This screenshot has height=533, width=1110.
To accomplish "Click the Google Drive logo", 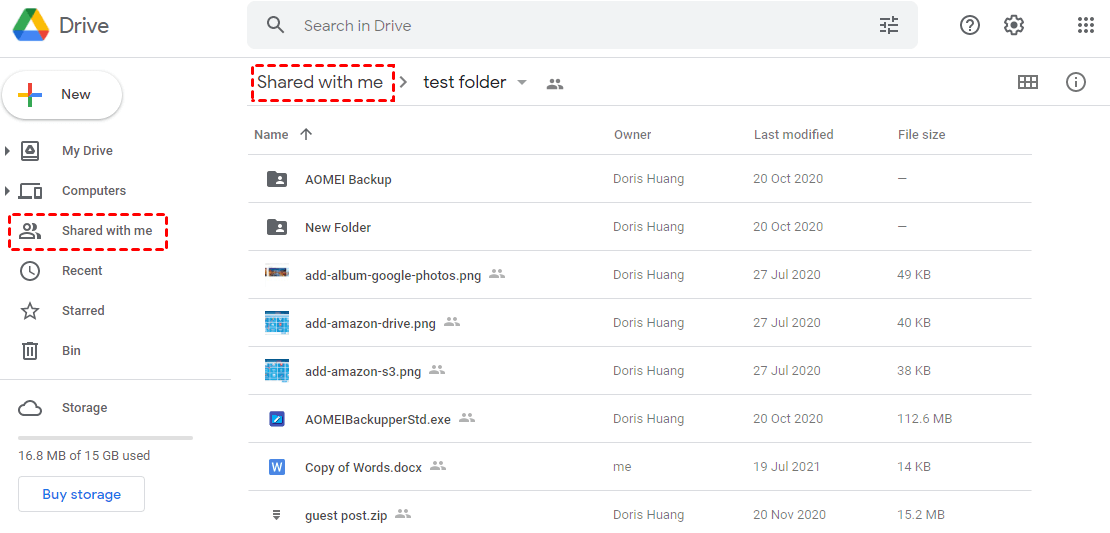I will point(31,26).
